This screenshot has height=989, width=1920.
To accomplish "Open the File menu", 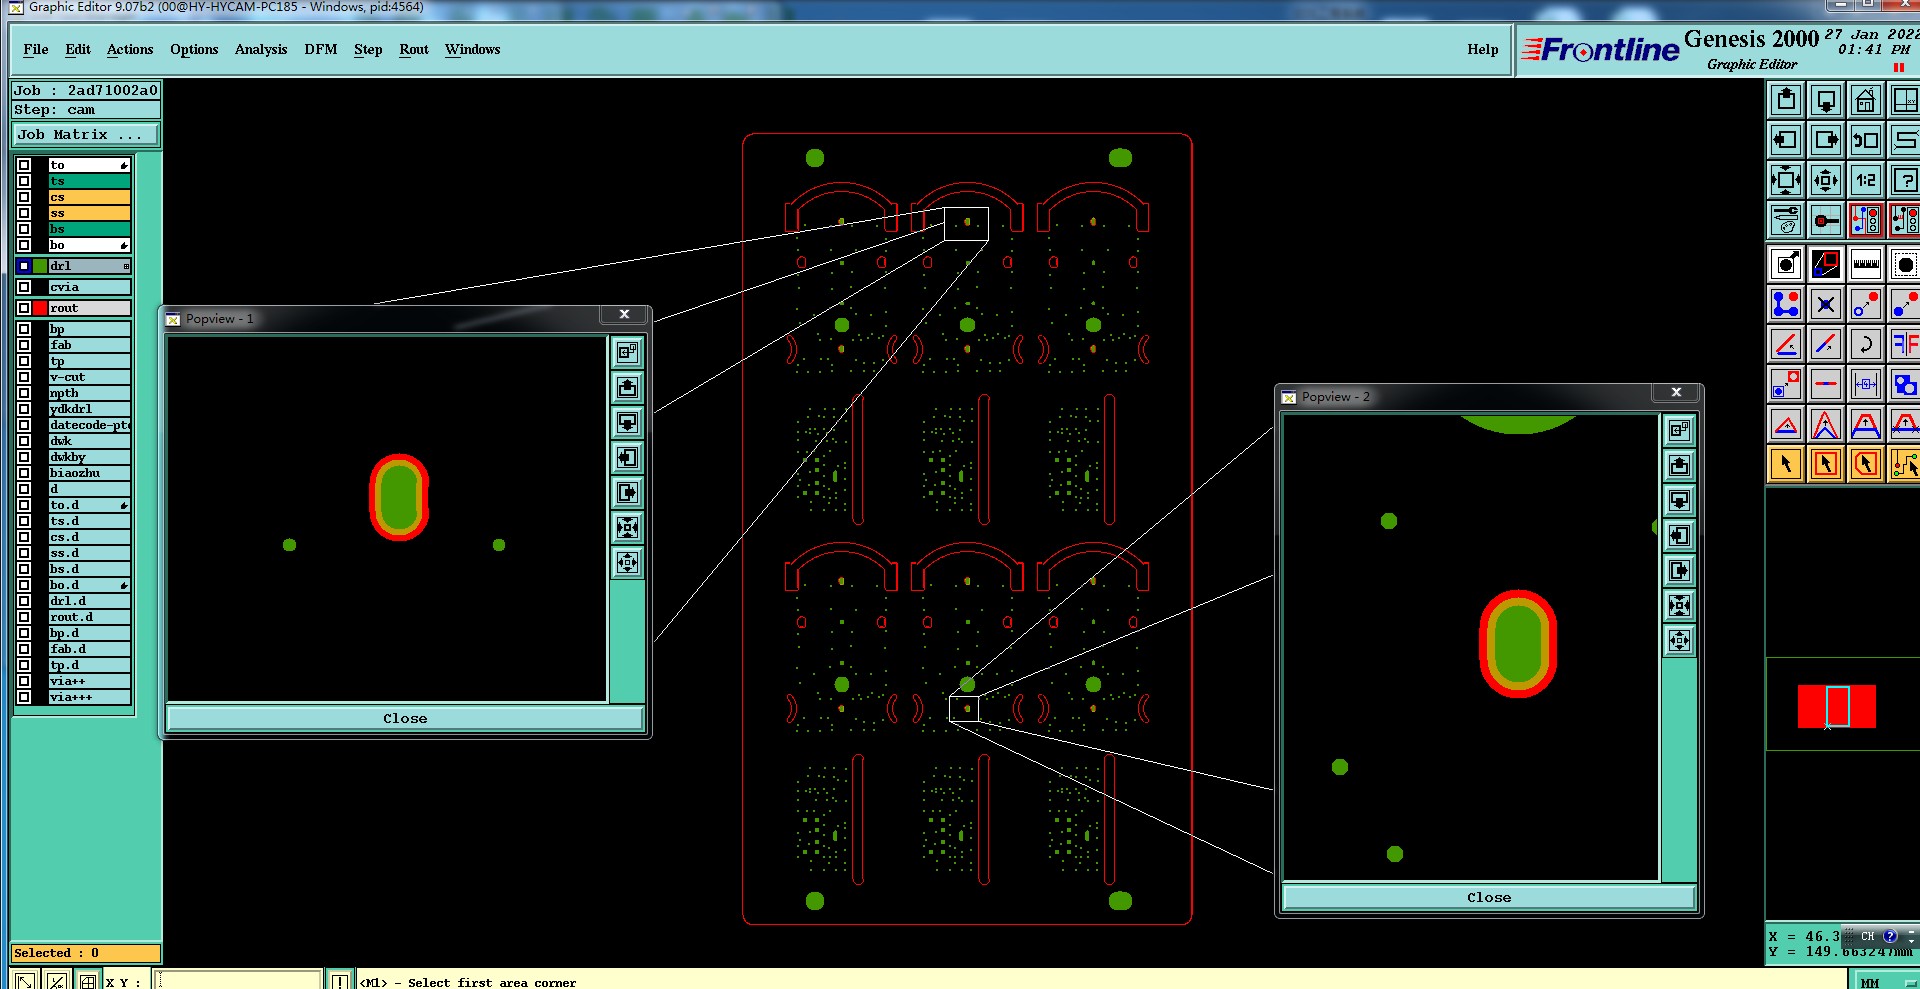I will pos(36,49).
